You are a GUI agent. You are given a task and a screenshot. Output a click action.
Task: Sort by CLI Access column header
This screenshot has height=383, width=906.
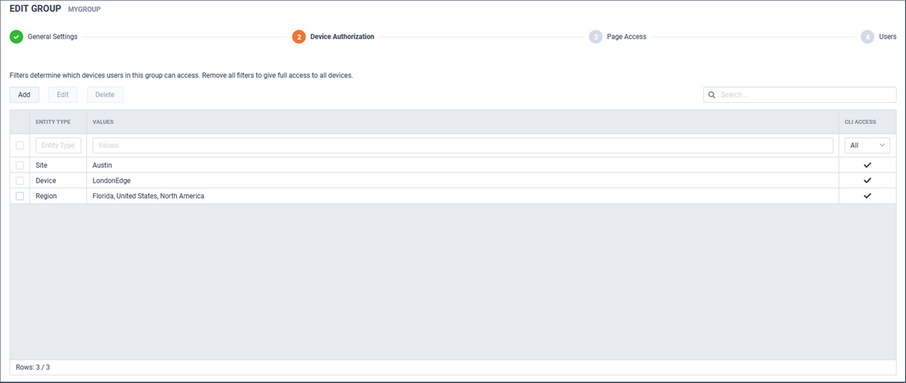pyautogui.click(x=867, y=122)
